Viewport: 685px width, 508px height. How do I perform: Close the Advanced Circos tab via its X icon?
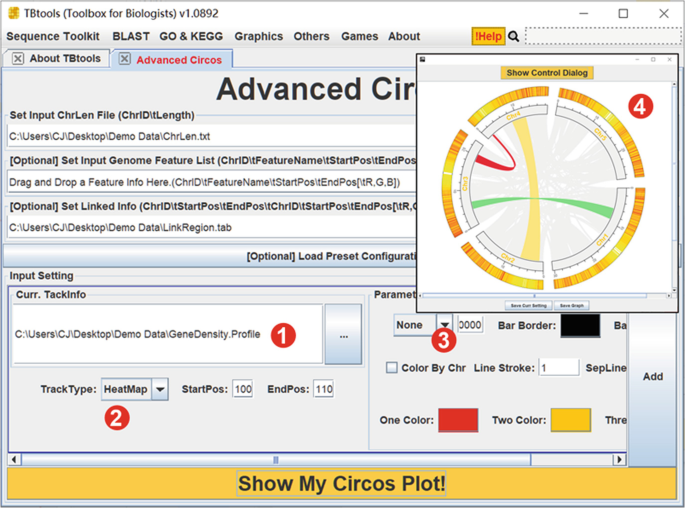pos(124,59)
